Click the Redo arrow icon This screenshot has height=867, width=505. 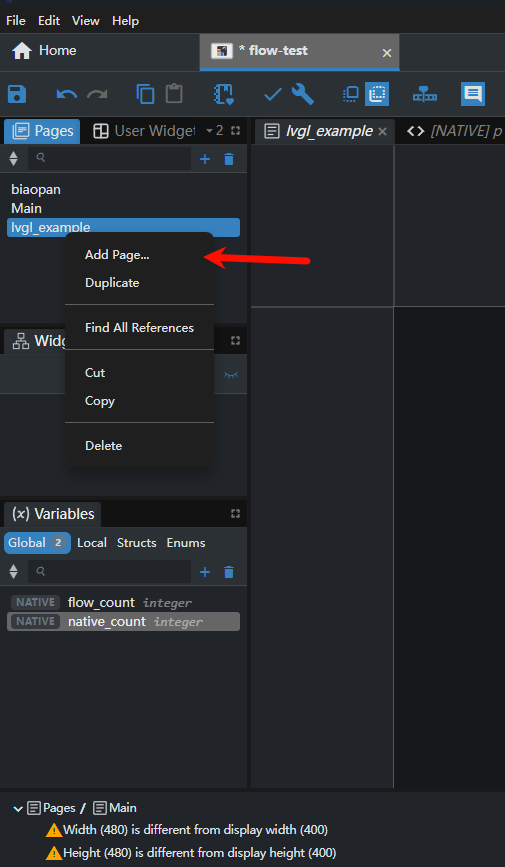[x=97, y=94]
